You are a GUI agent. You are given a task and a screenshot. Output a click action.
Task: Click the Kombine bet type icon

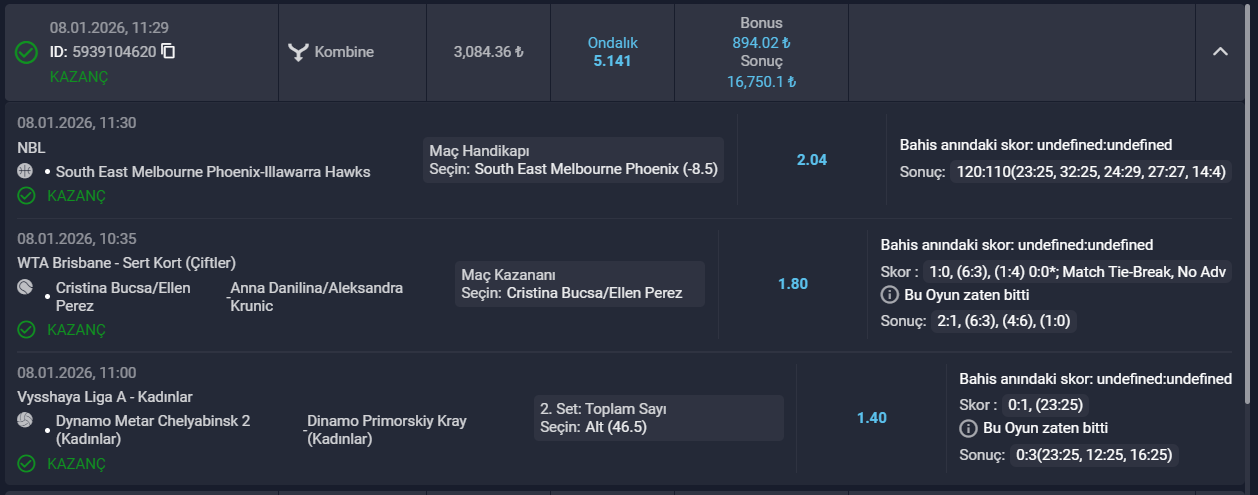click(x=297, y=52)
